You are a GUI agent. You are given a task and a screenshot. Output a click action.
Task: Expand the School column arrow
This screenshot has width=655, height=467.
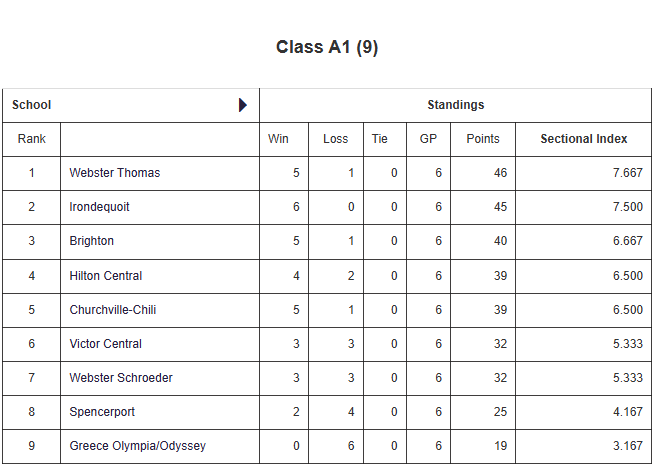(243, 105)
